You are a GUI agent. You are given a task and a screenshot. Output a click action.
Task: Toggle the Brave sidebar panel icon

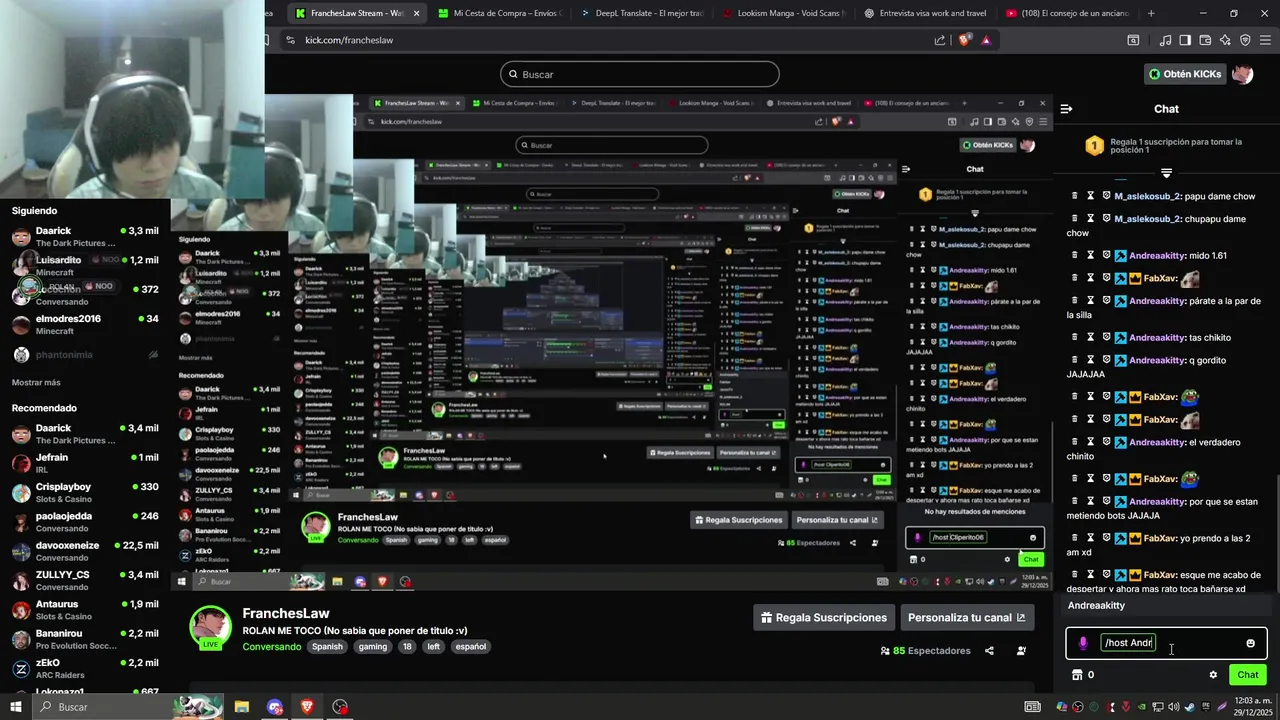1185,40
